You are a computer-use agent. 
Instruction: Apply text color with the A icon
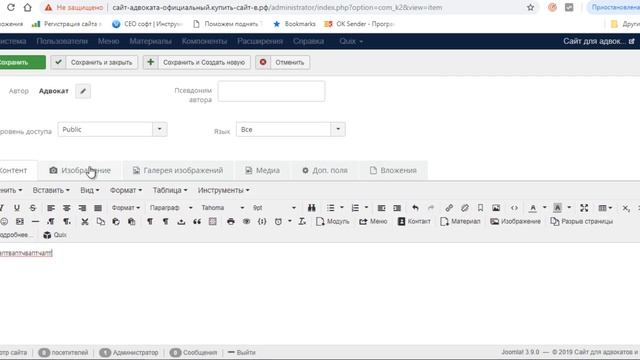click(x=533, y=208)
